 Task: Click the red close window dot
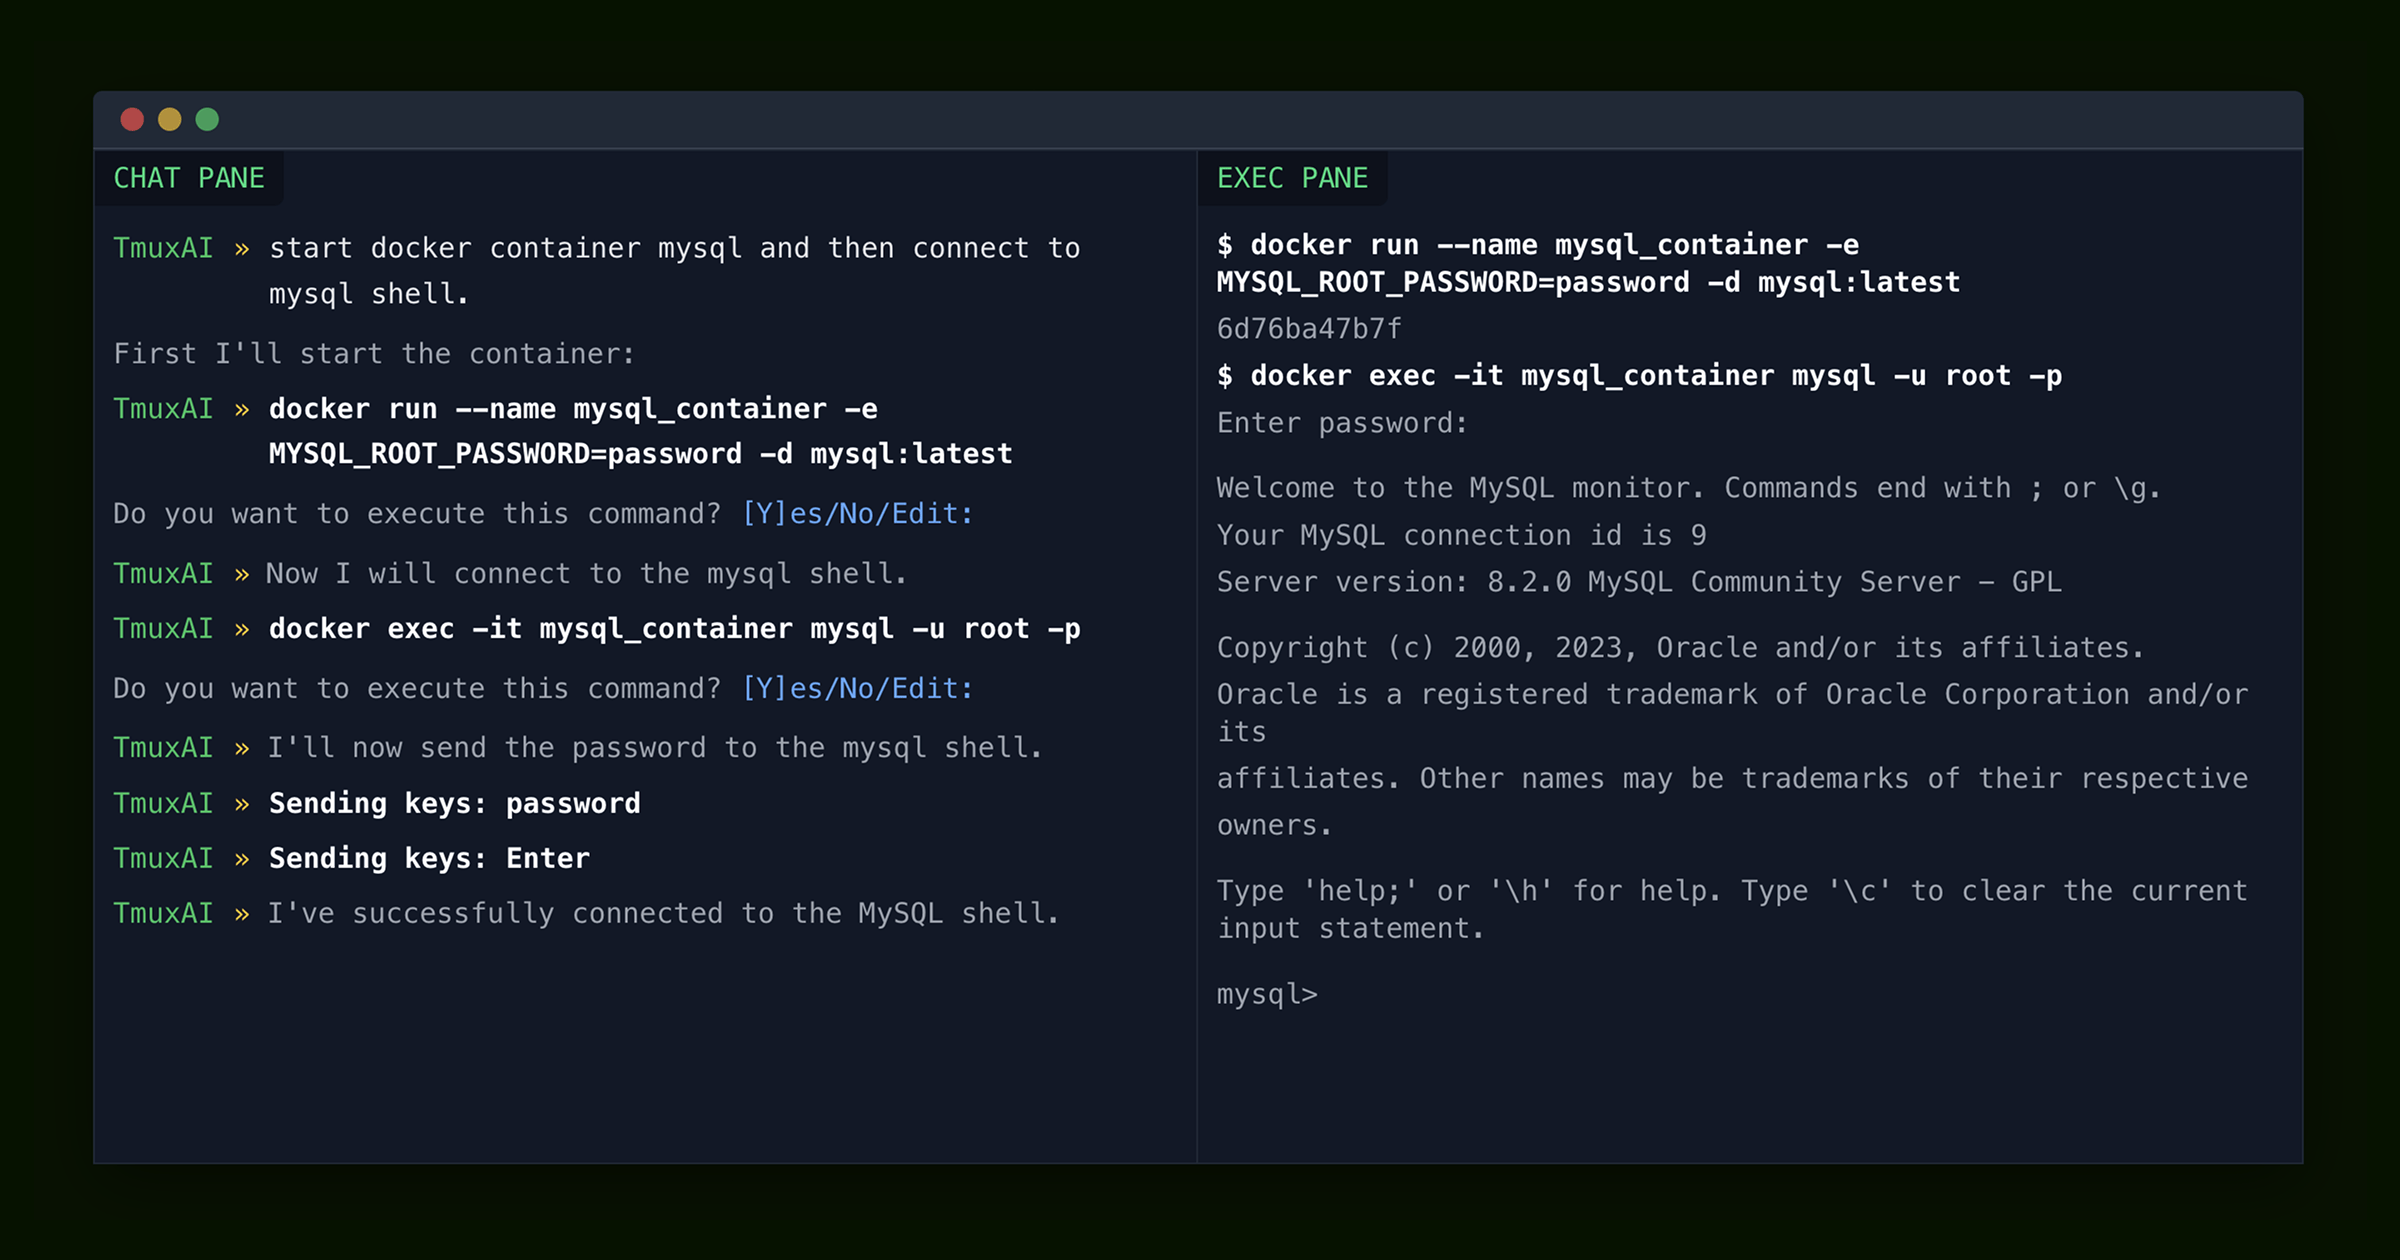(x=132, y=120)
